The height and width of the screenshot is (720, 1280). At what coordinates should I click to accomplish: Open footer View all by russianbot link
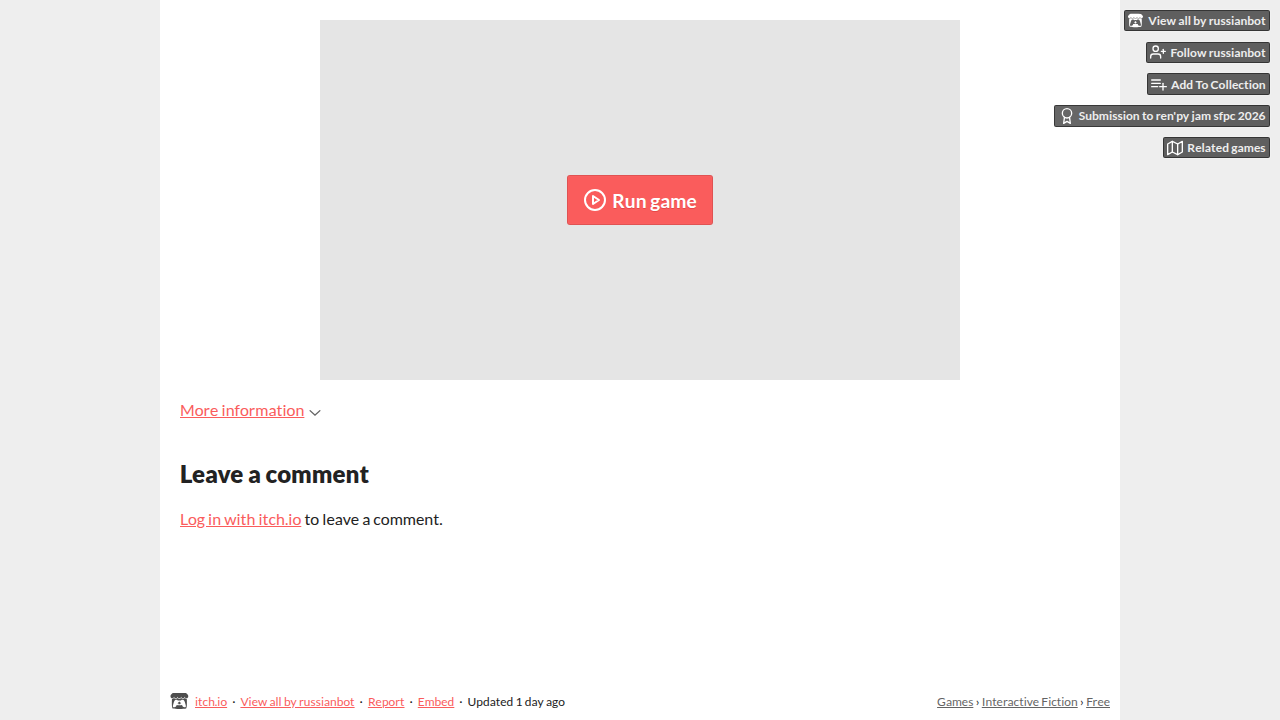pyautogui.click(x=297, y=702)
